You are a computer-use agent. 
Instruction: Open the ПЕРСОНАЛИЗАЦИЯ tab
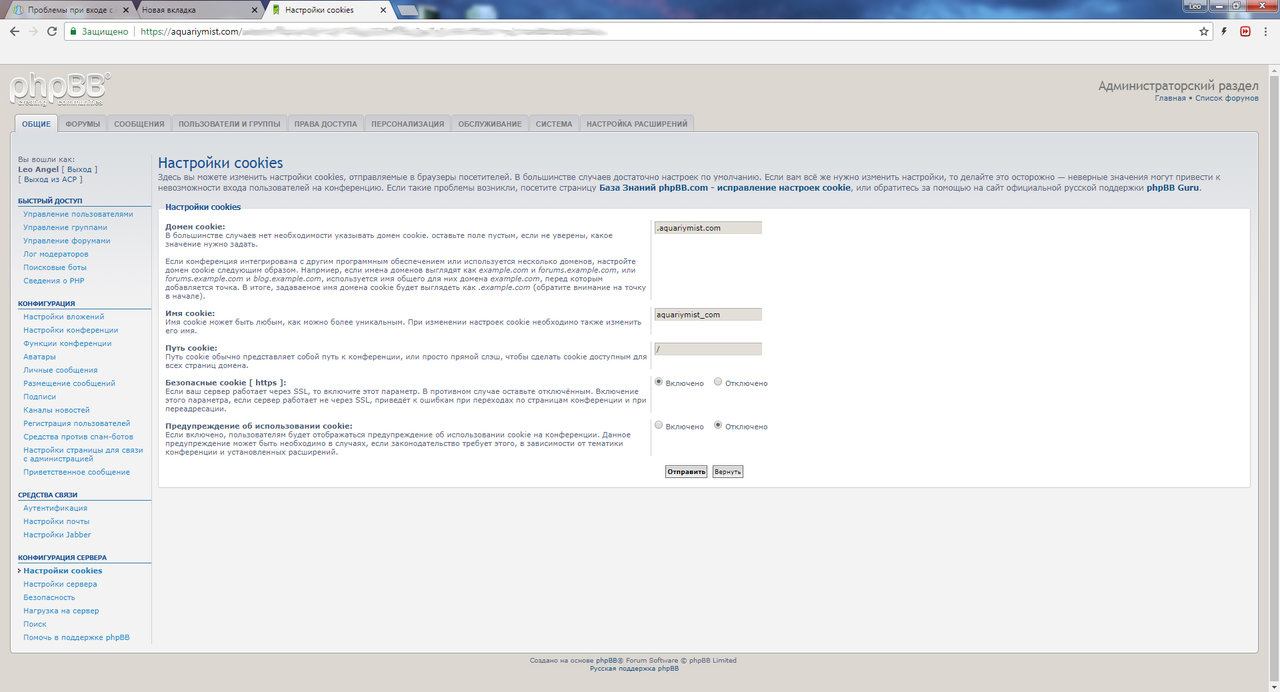(407, 124)
